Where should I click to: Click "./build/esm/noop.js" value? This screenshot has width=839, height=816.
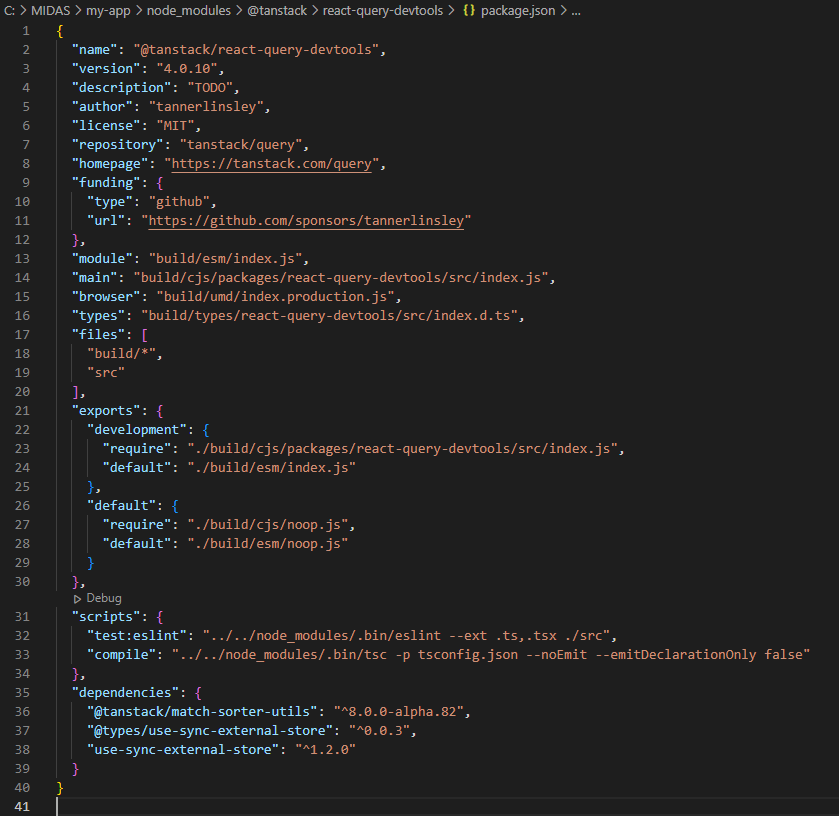(268, 544)
